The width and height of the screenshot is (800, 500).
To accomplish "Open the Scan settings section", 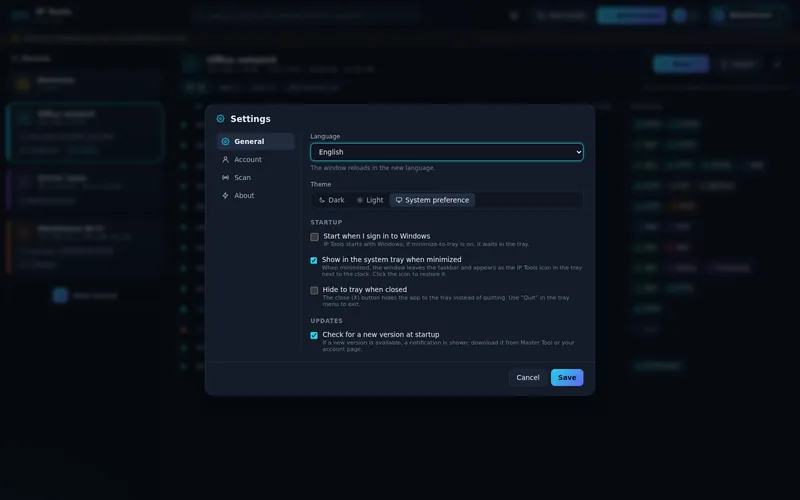I will point(256,178).
